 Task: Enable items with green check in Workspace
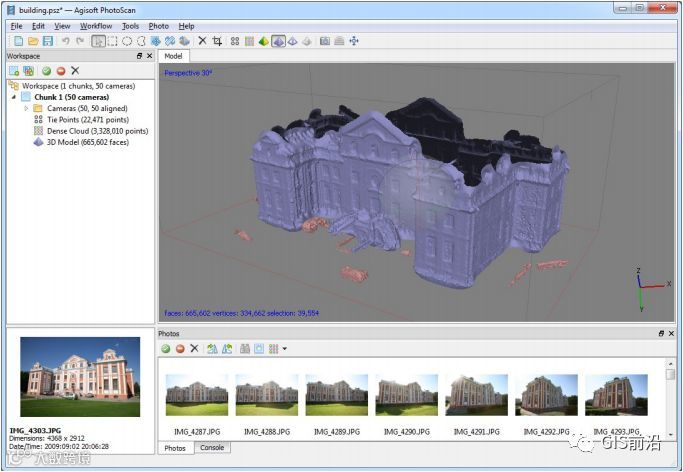46,71
